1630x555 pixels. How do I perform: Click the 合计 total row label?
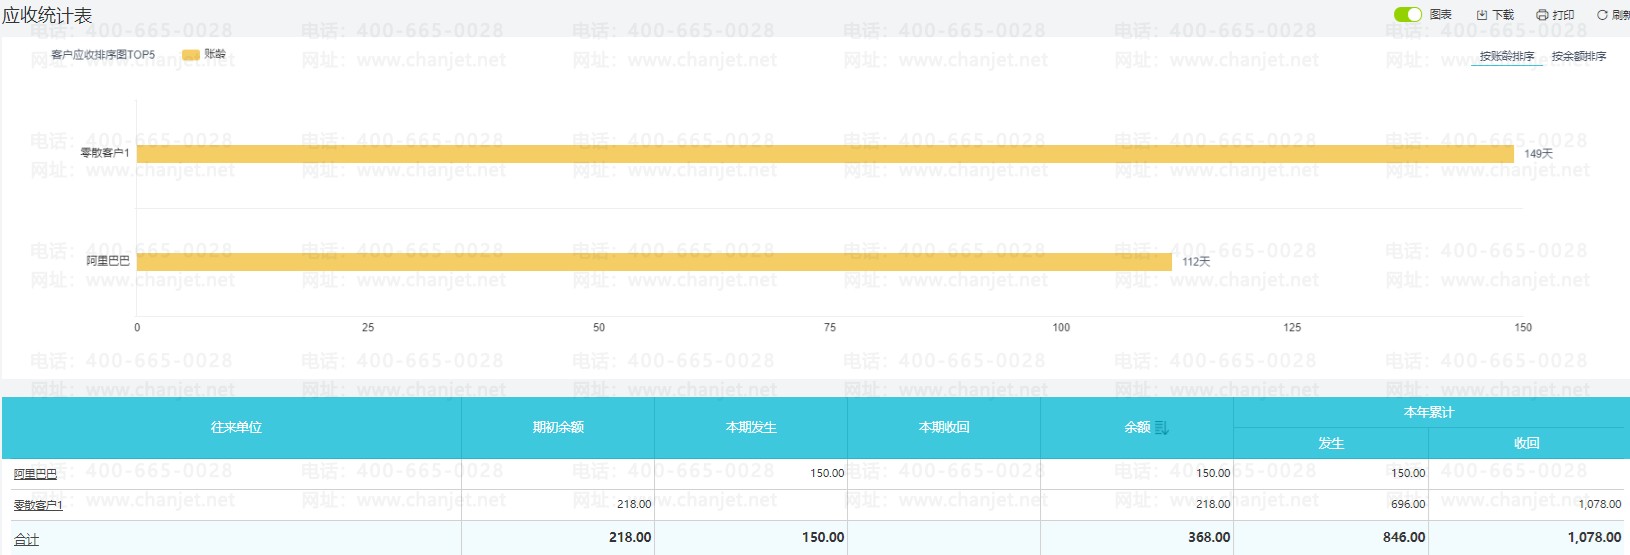[27, 539]
